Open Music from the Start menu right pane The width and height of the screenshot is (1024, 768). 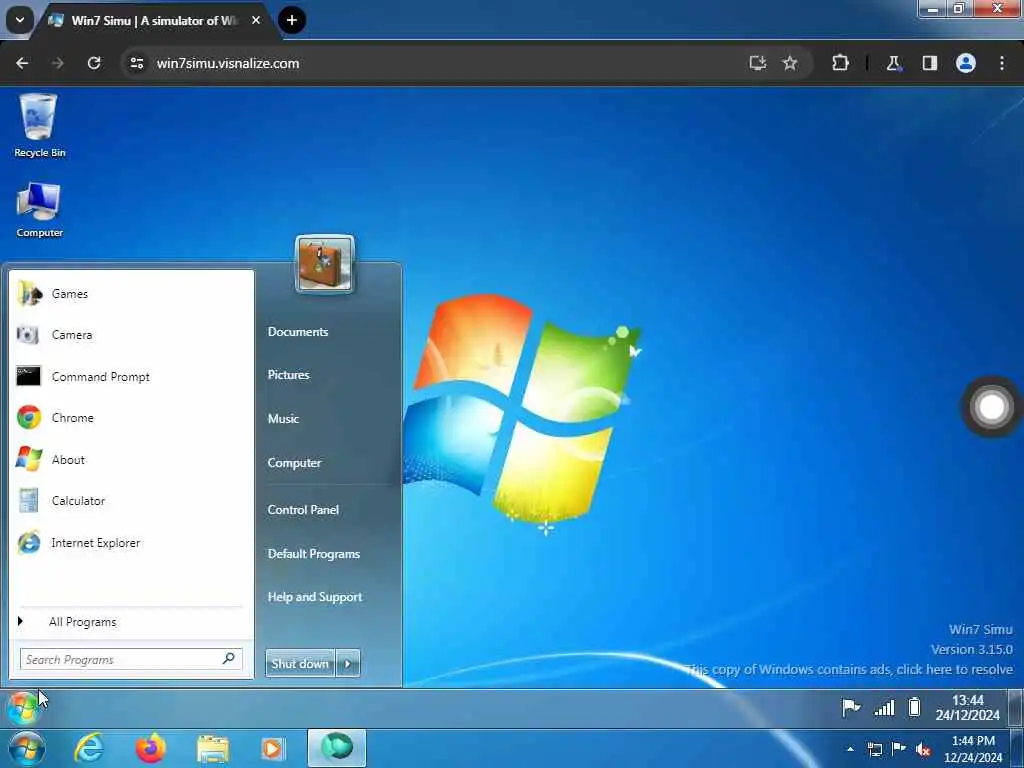click(x=283, y=419)
